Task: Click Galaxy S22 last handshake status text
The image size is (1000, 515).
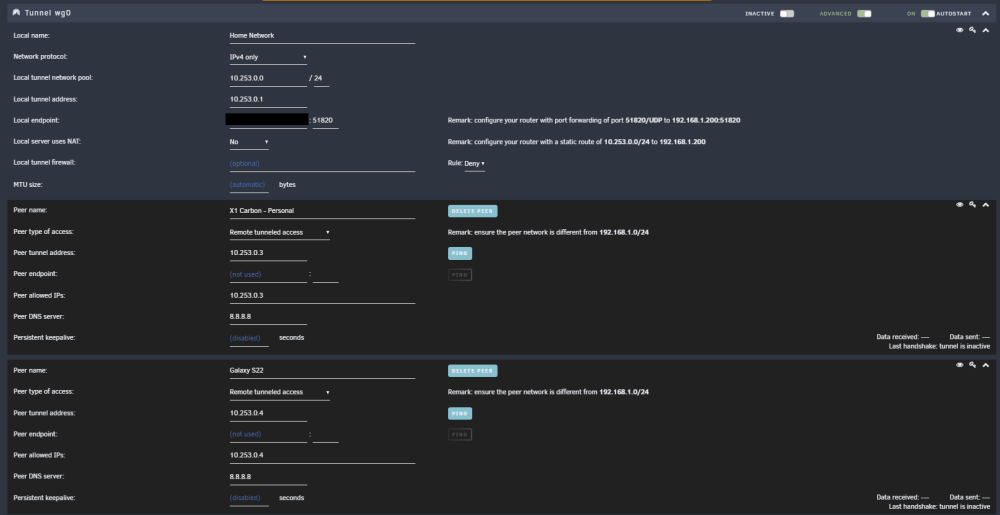Action: click(x=939, y=507)
